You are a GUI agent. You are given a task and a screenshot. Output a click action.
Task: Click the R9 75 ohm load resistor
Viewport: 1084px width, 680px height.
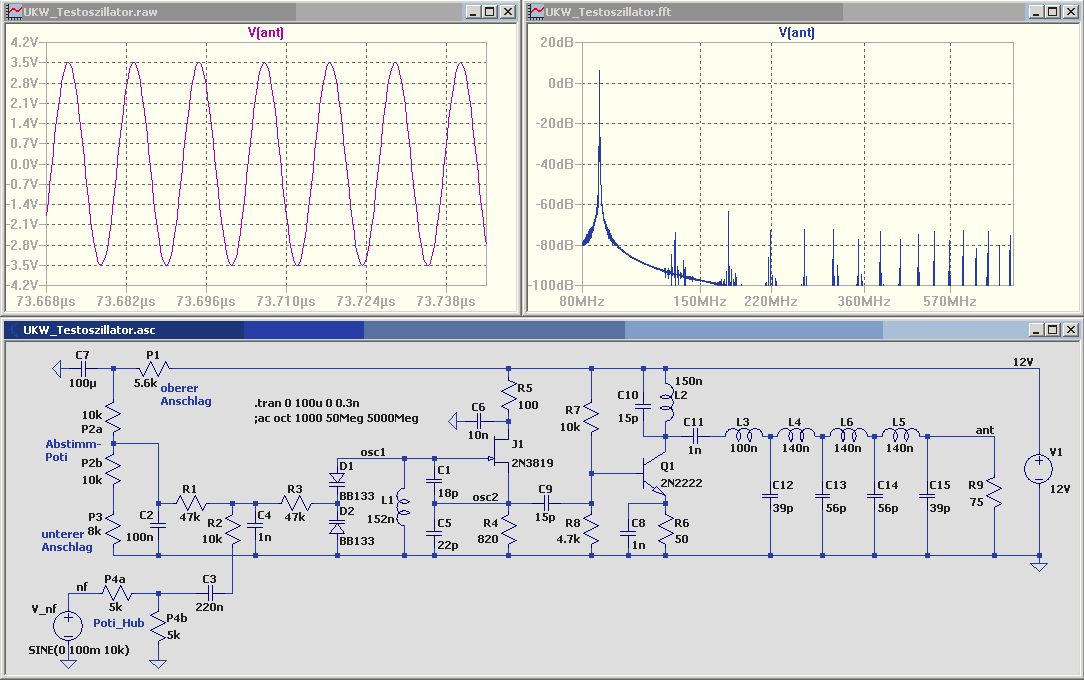[994, 493]
